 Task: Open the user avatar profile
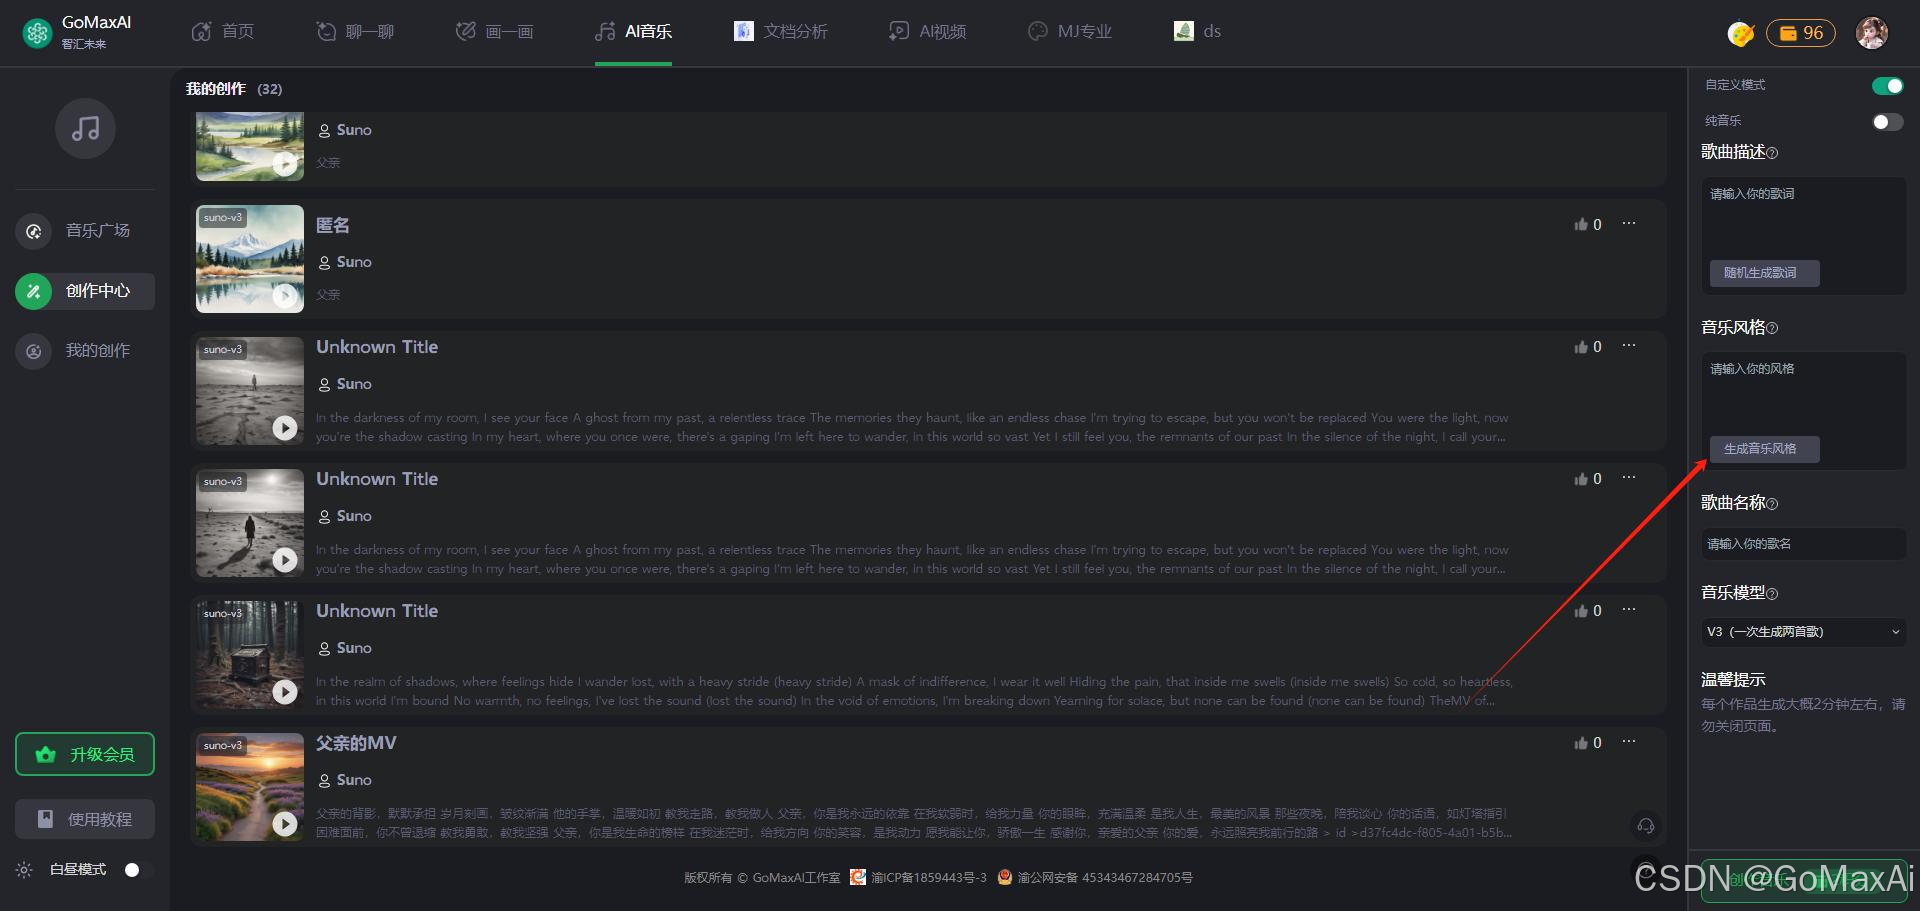tap(1872, 33)
